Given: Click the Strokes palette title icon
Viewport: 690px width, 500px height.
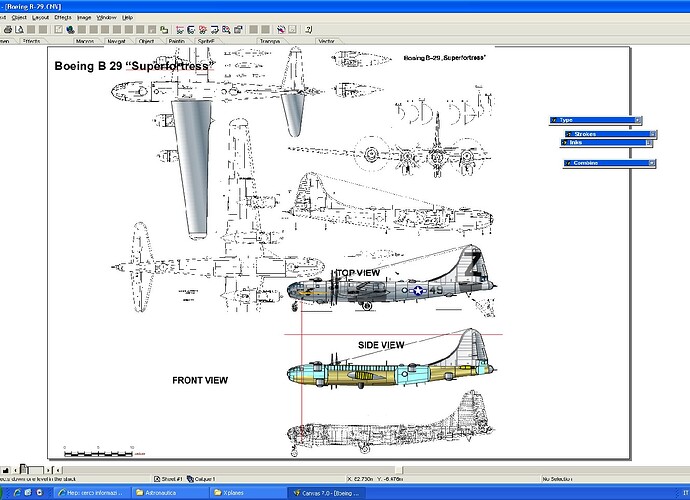Looking at the screenshot, I should click(569, 134).
